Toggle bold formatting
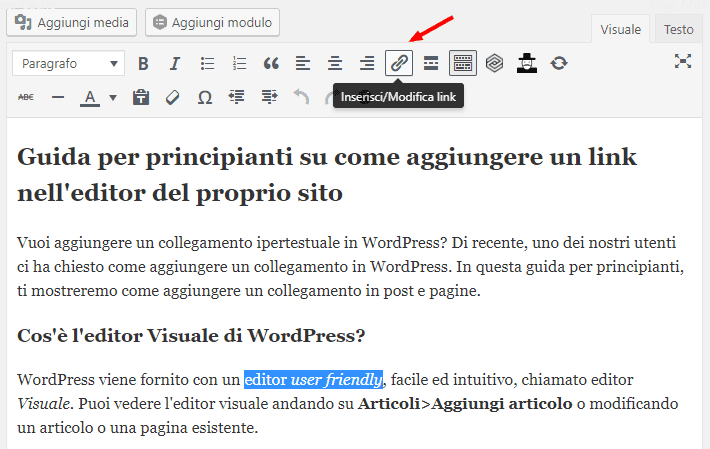Screen dimensions: 710x449 tap(143, 63)
